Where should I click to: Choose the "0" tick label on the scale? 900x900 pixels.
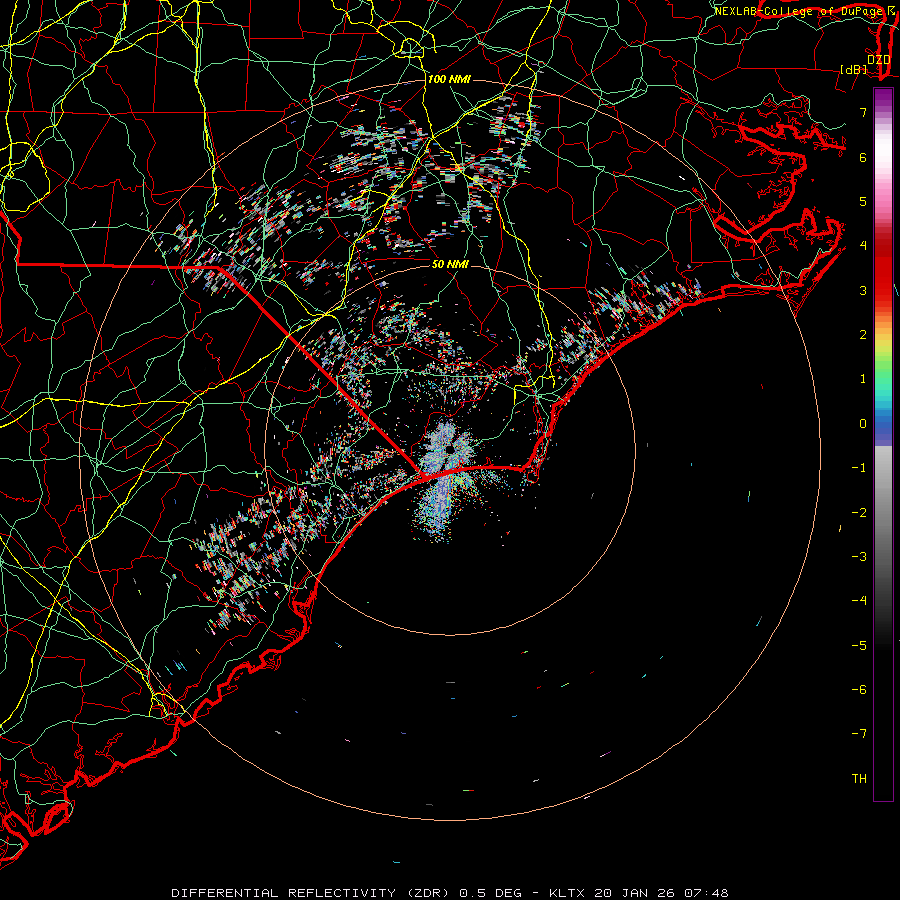(x=863, y=424)
